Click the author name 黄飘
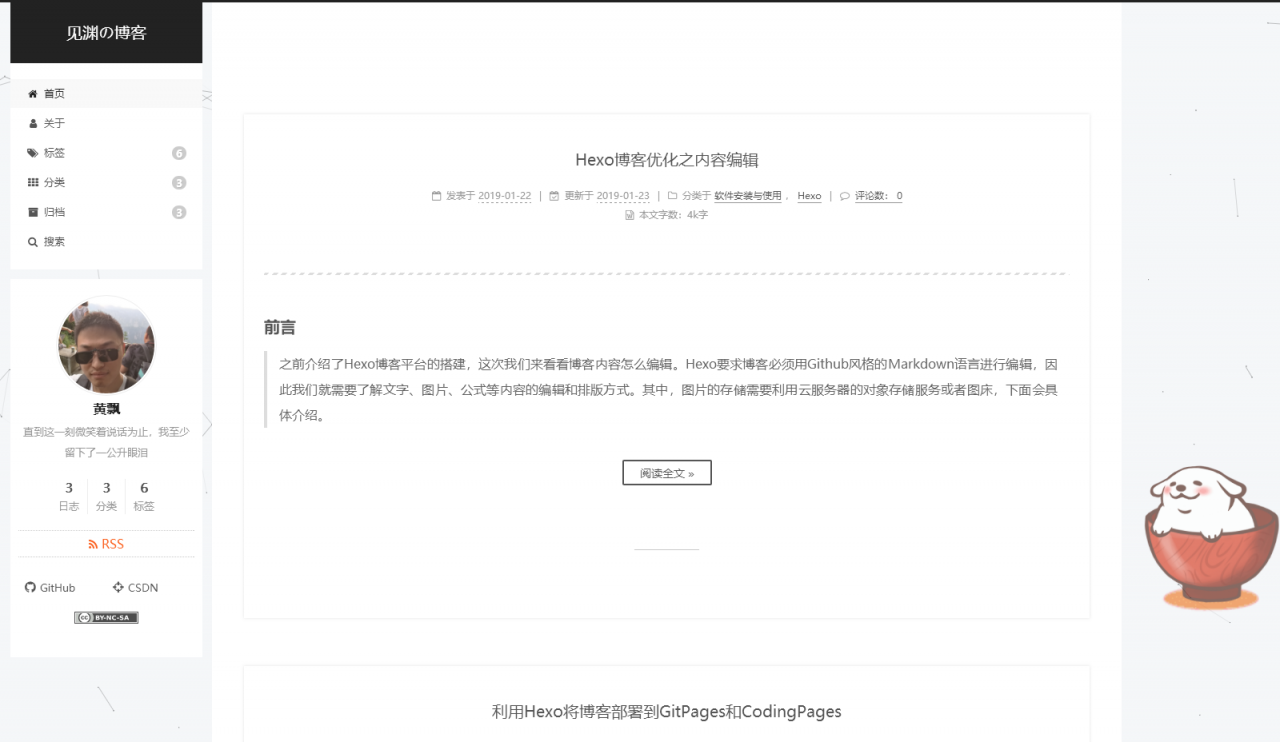1280x742 pixels. coord(106,409)
